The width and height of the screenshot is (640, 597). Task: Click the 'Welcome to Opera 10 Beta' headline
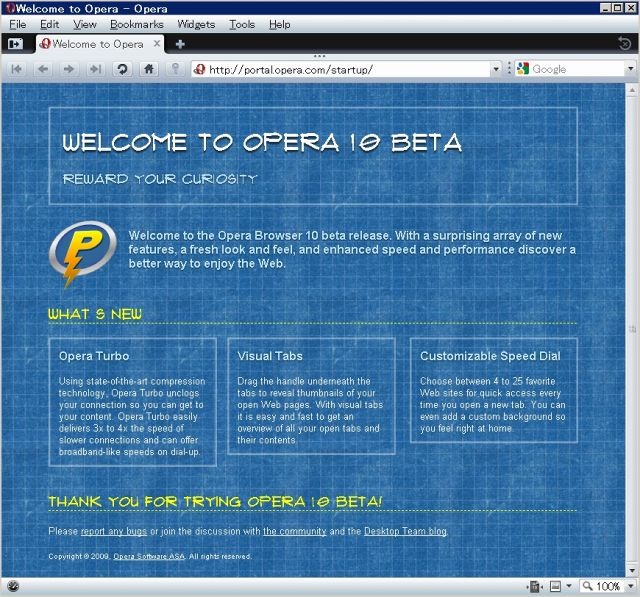262,142
